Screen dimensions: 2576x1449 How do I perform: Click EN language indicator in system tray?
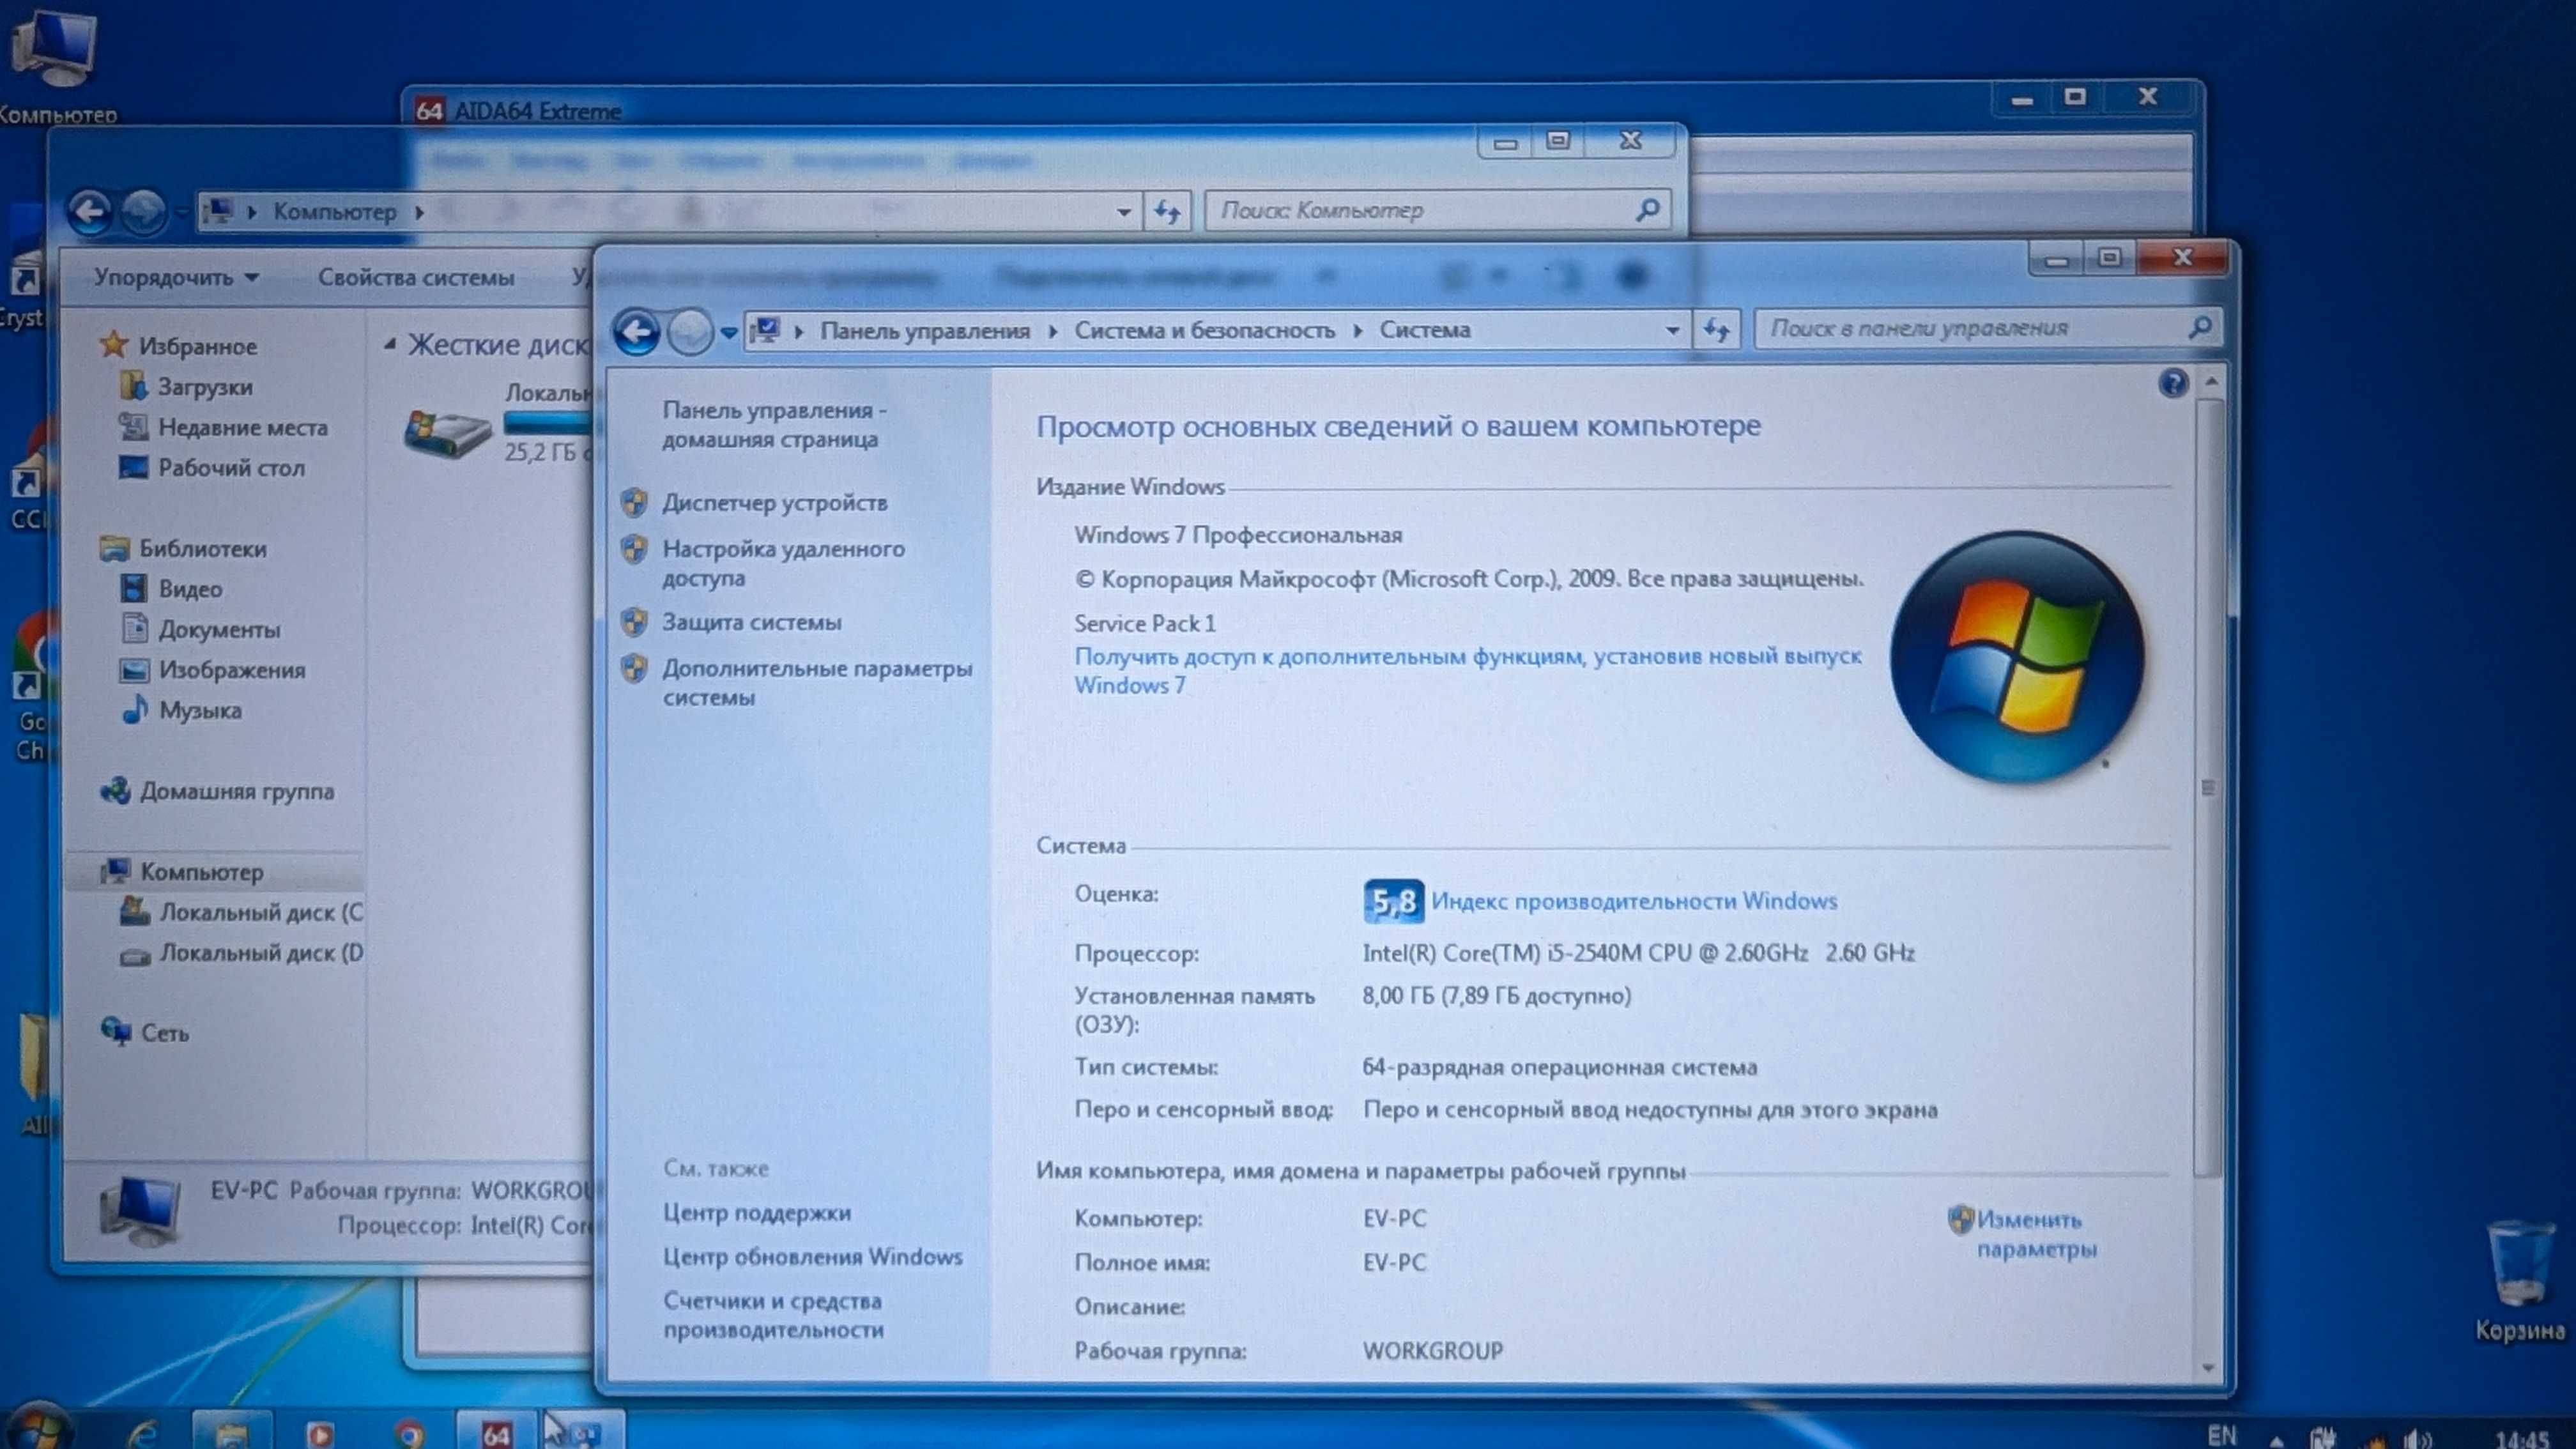coord(2221,1435)
